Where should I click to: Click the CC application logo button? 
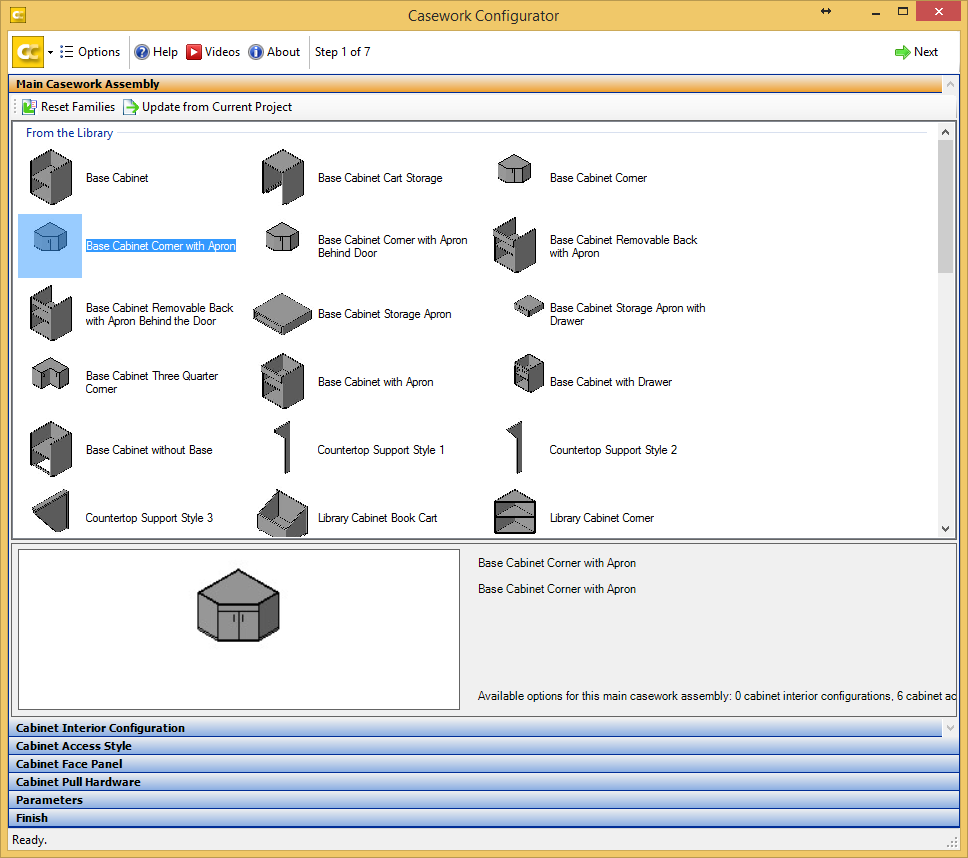26,51
